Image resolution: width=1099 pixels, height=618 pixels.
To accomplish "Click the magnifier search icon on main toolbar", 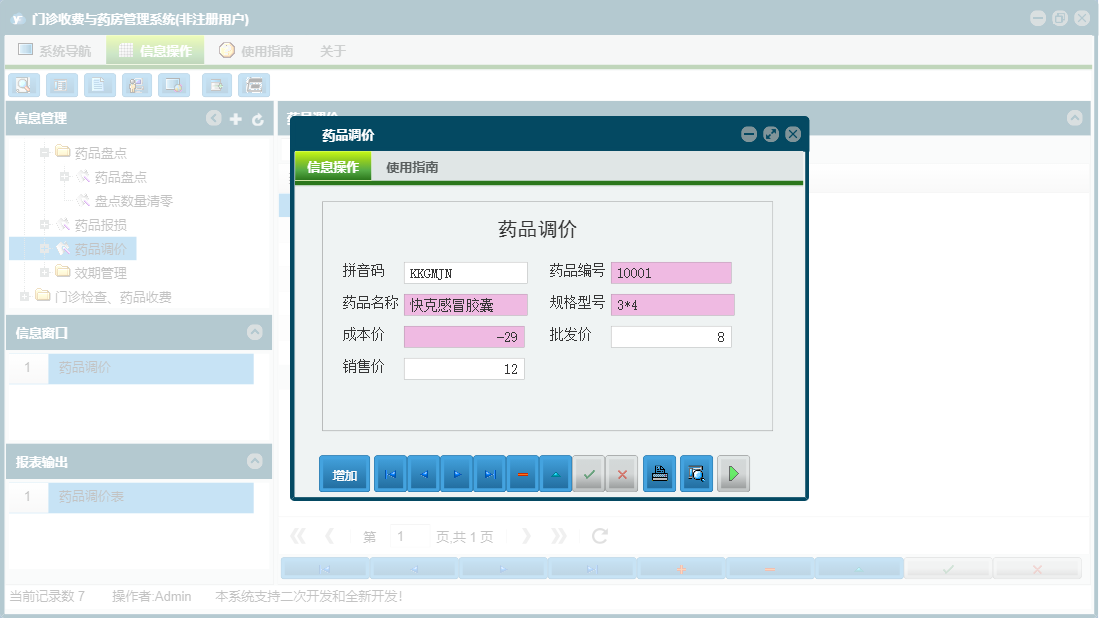I will pyautogui.click(x=23, y=85).
